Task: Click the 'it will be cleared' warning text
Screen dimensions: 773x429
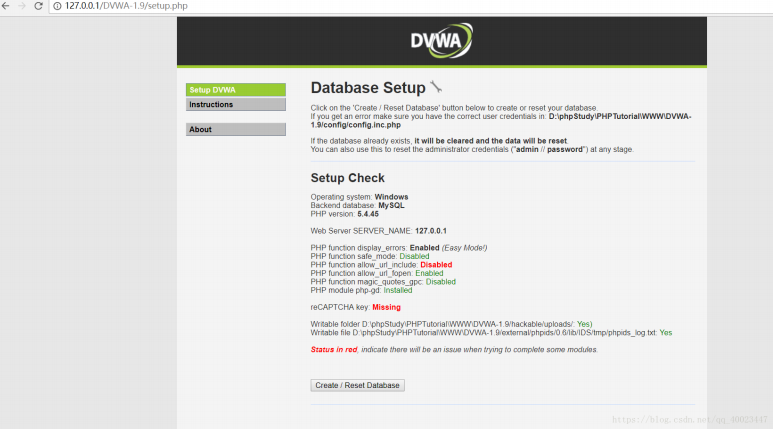Action: click(x=491, y=141)
